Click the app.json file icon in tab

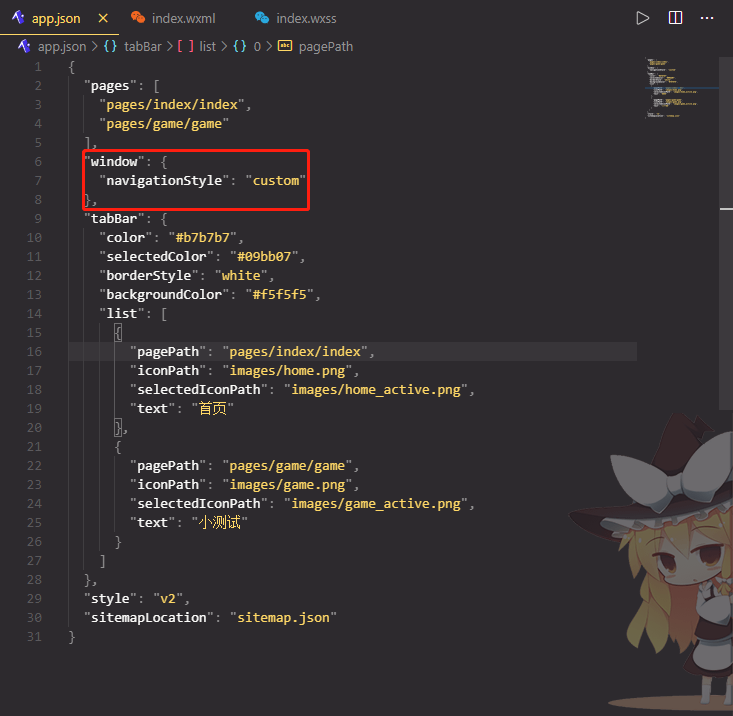click(19, 18)
